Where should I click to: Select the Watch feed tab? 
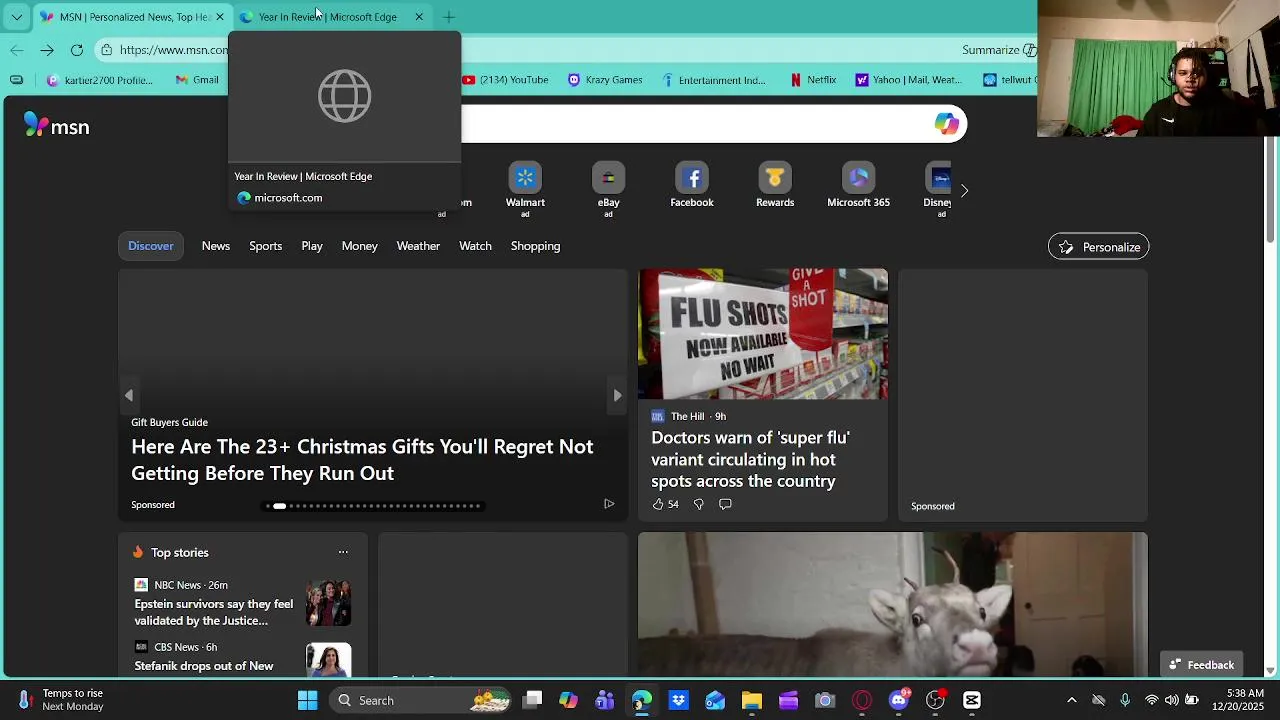[x=475, y=246]
